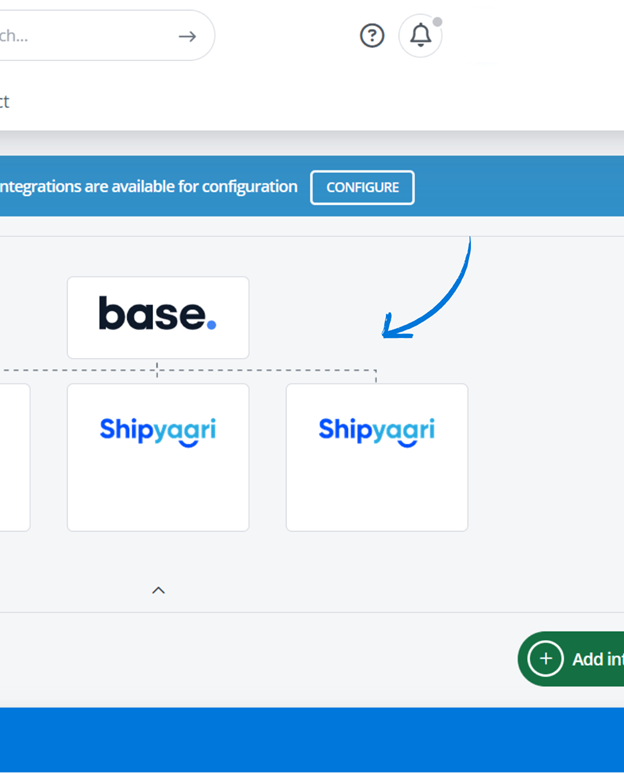Submit search with the arrow icon
624x780 pixels.
tap(187, 36)
